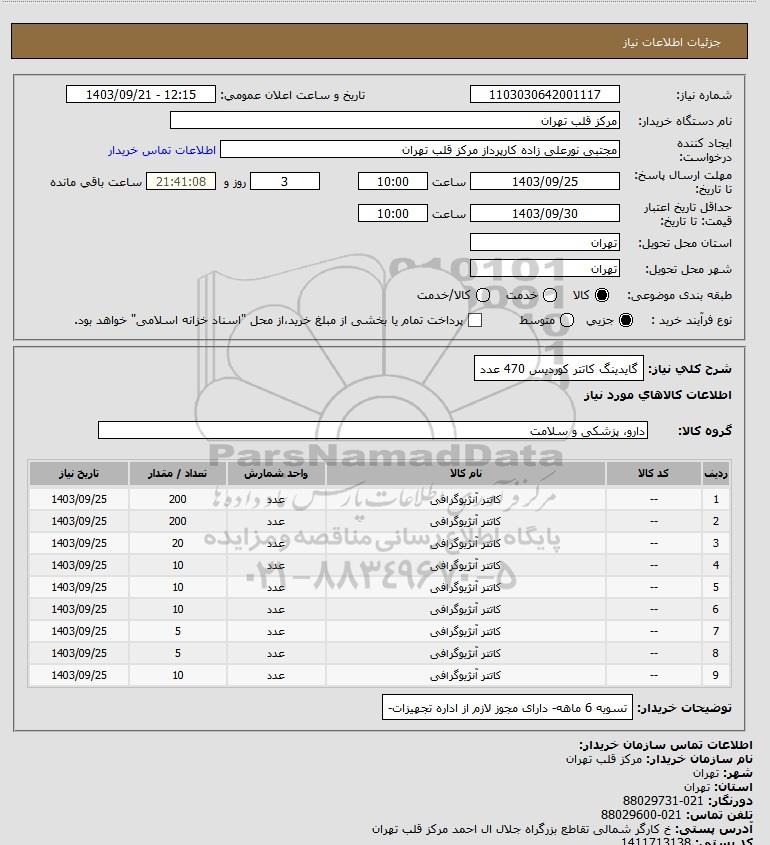Select the متوسط purchase type radio
The image size is (770, 845).
click(x=567, y=320)
